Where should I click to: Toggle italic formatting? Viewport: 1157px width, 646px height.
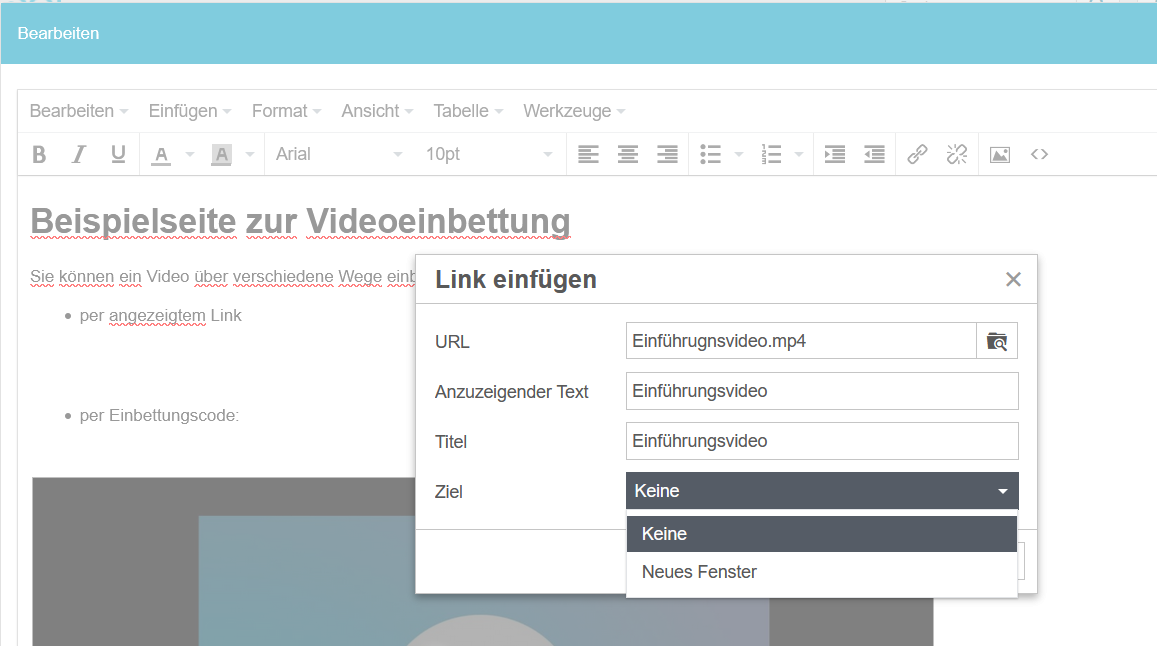coord(78,154)
